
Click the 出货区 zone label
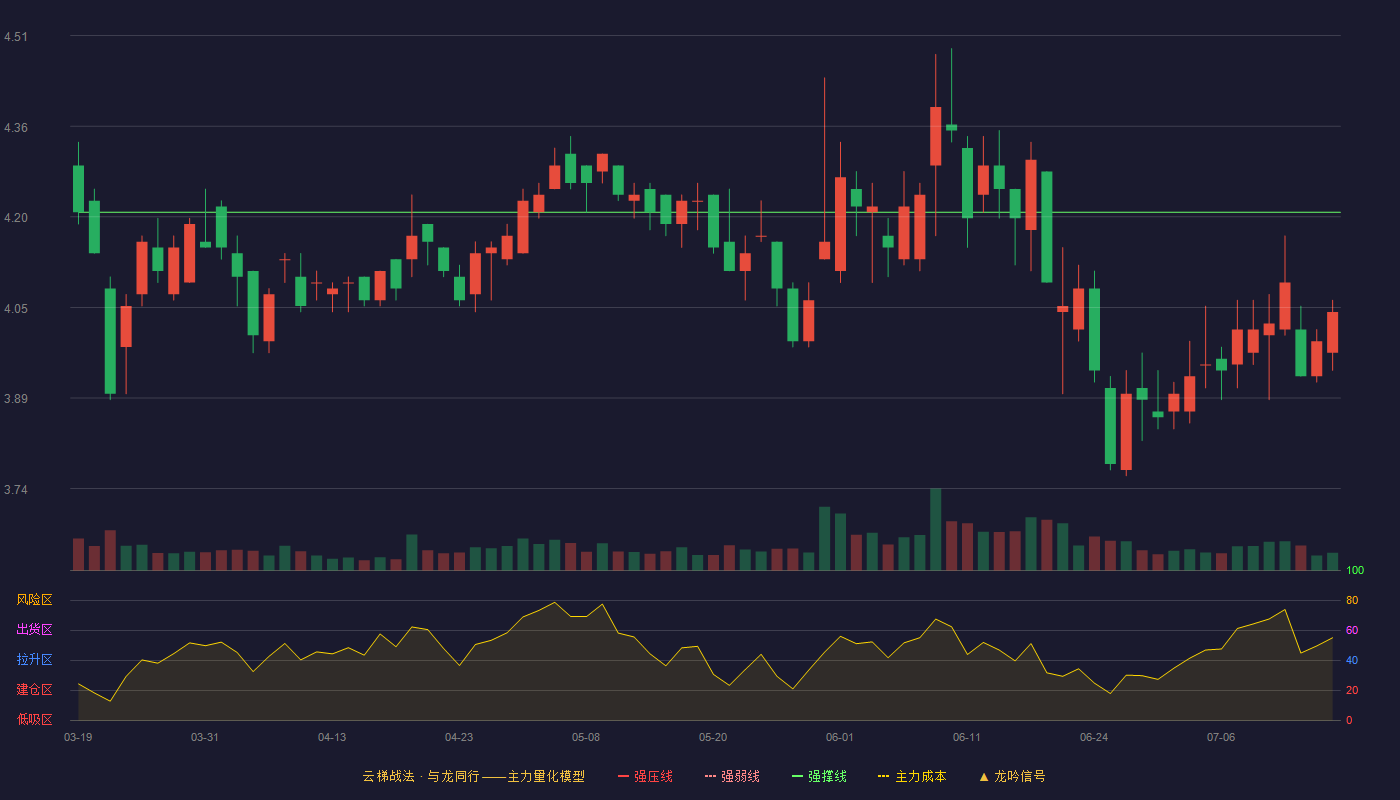click(34, 630)
